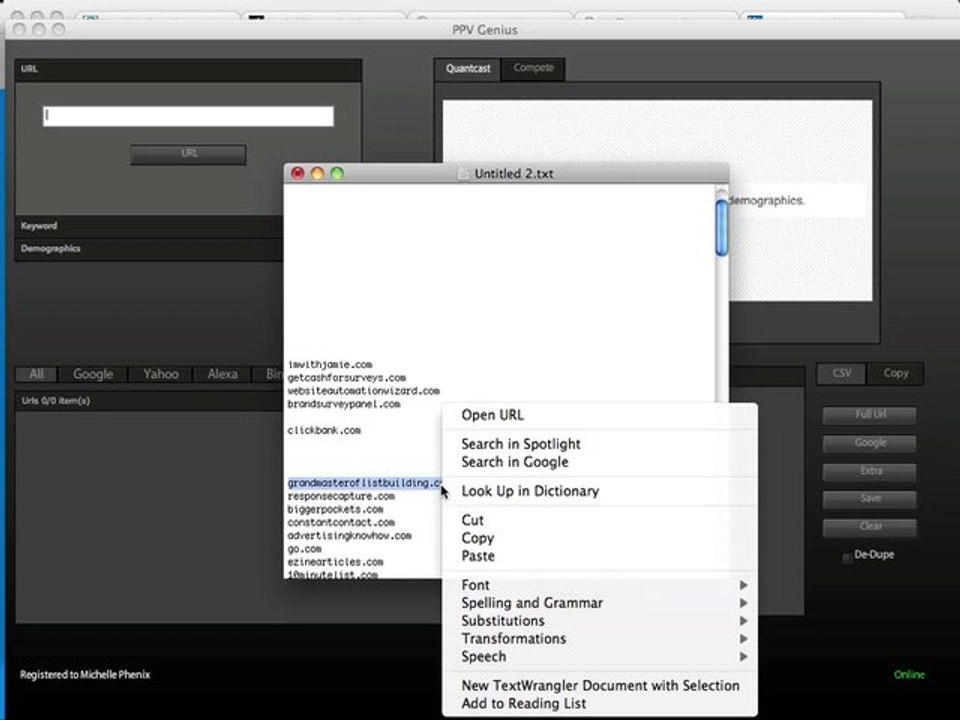
Task: Click the CSV export button
Action: (841, 373)
